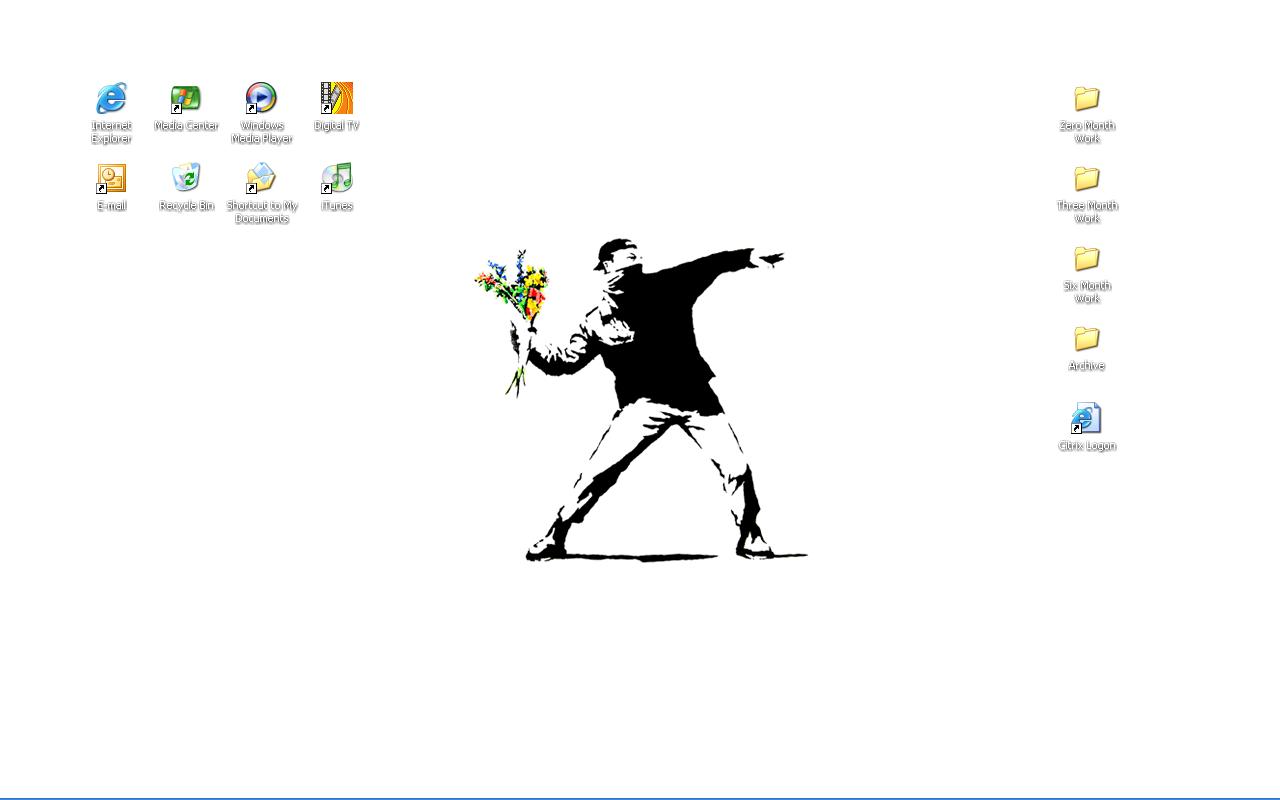Select the Media Center shortcut
The image size is (1280, 800).
pyautogui.click(x=186, y=99)
